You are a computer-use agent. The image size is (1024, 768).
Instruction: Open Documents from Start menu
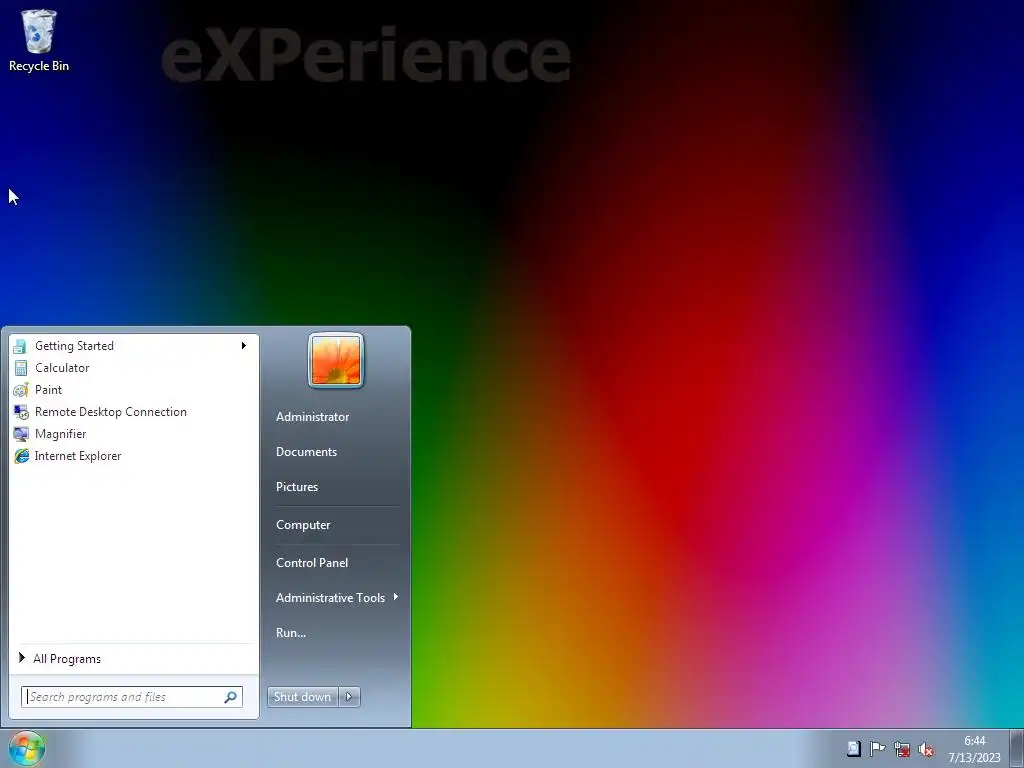pos(306,452)
